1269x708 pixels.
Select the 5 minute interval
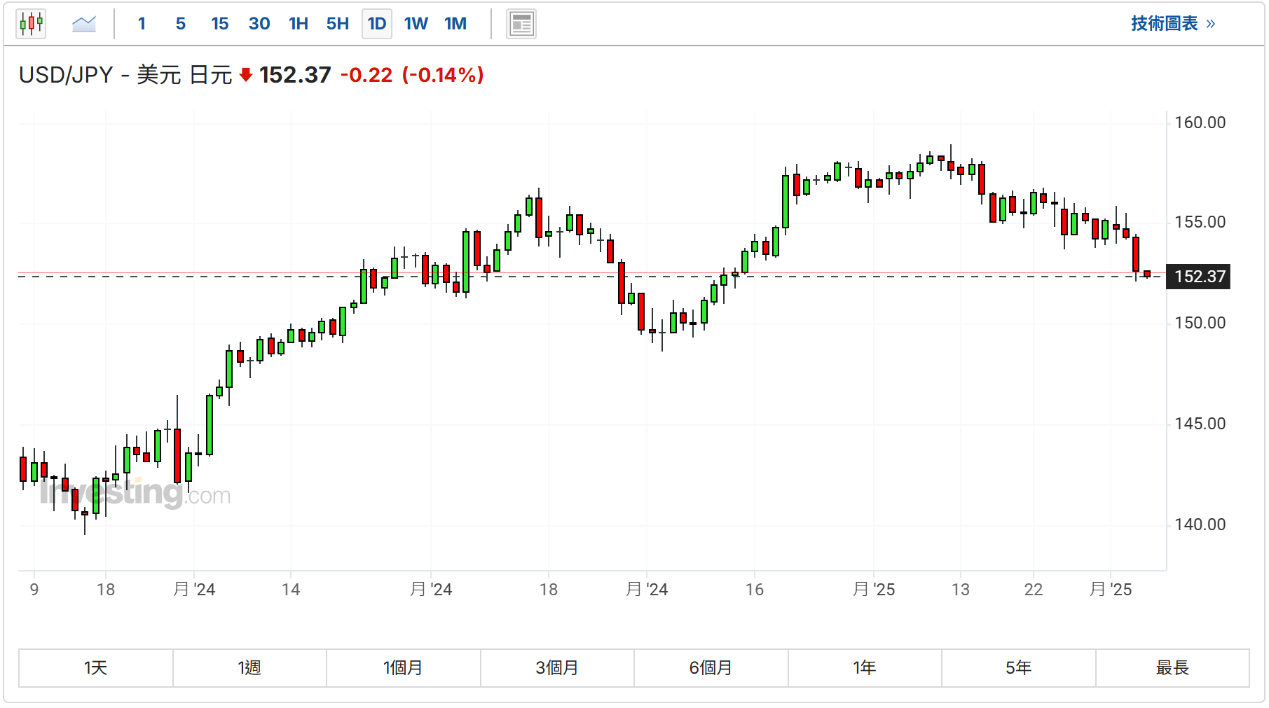click(x=180, y=23)
